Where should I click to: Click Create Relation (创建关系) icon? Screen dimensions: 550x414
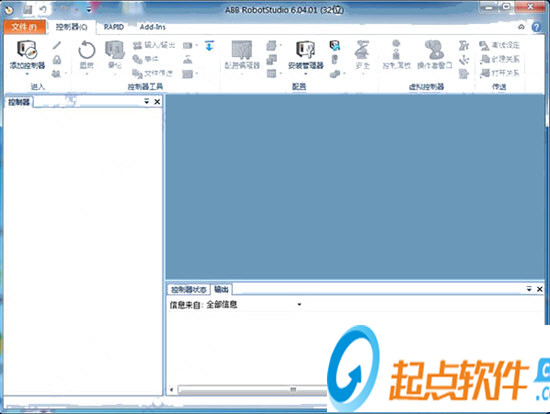(500, 59)
